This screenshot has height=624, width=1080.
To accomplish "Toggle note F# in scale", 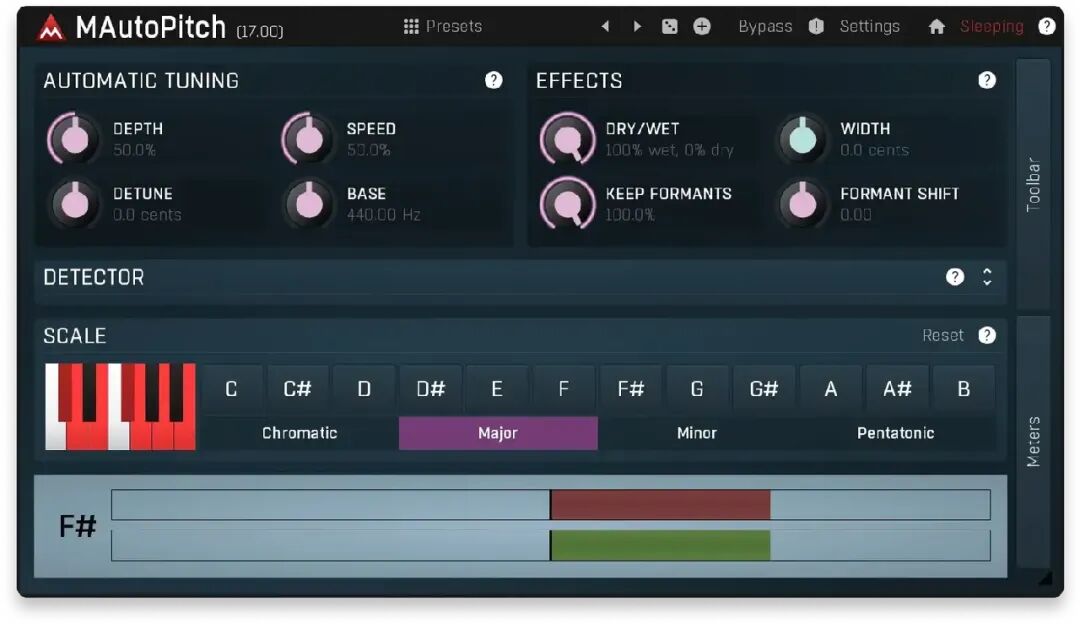I will tap(630, 389).
